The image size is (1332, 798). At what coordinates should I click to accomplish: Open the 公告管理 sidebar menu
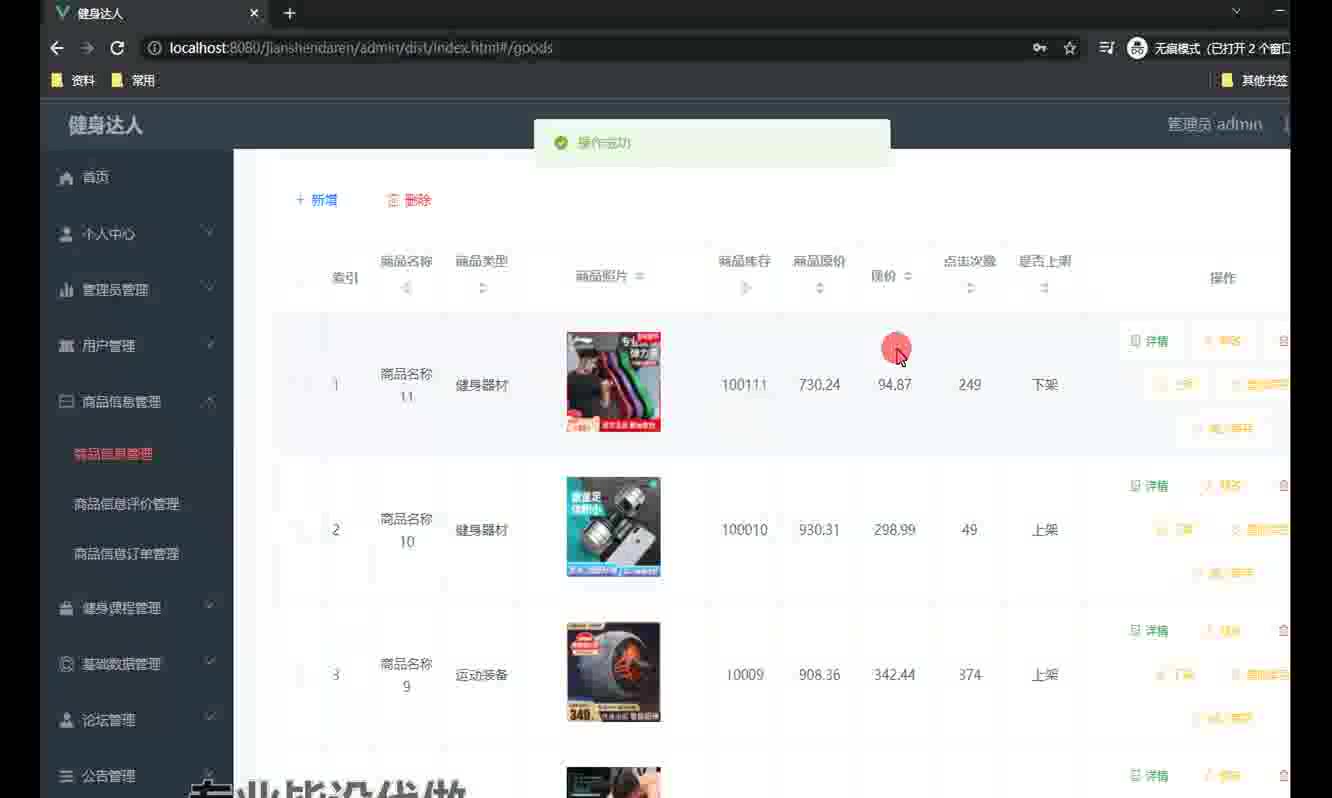pyautogui.click(x=136, y=775)
